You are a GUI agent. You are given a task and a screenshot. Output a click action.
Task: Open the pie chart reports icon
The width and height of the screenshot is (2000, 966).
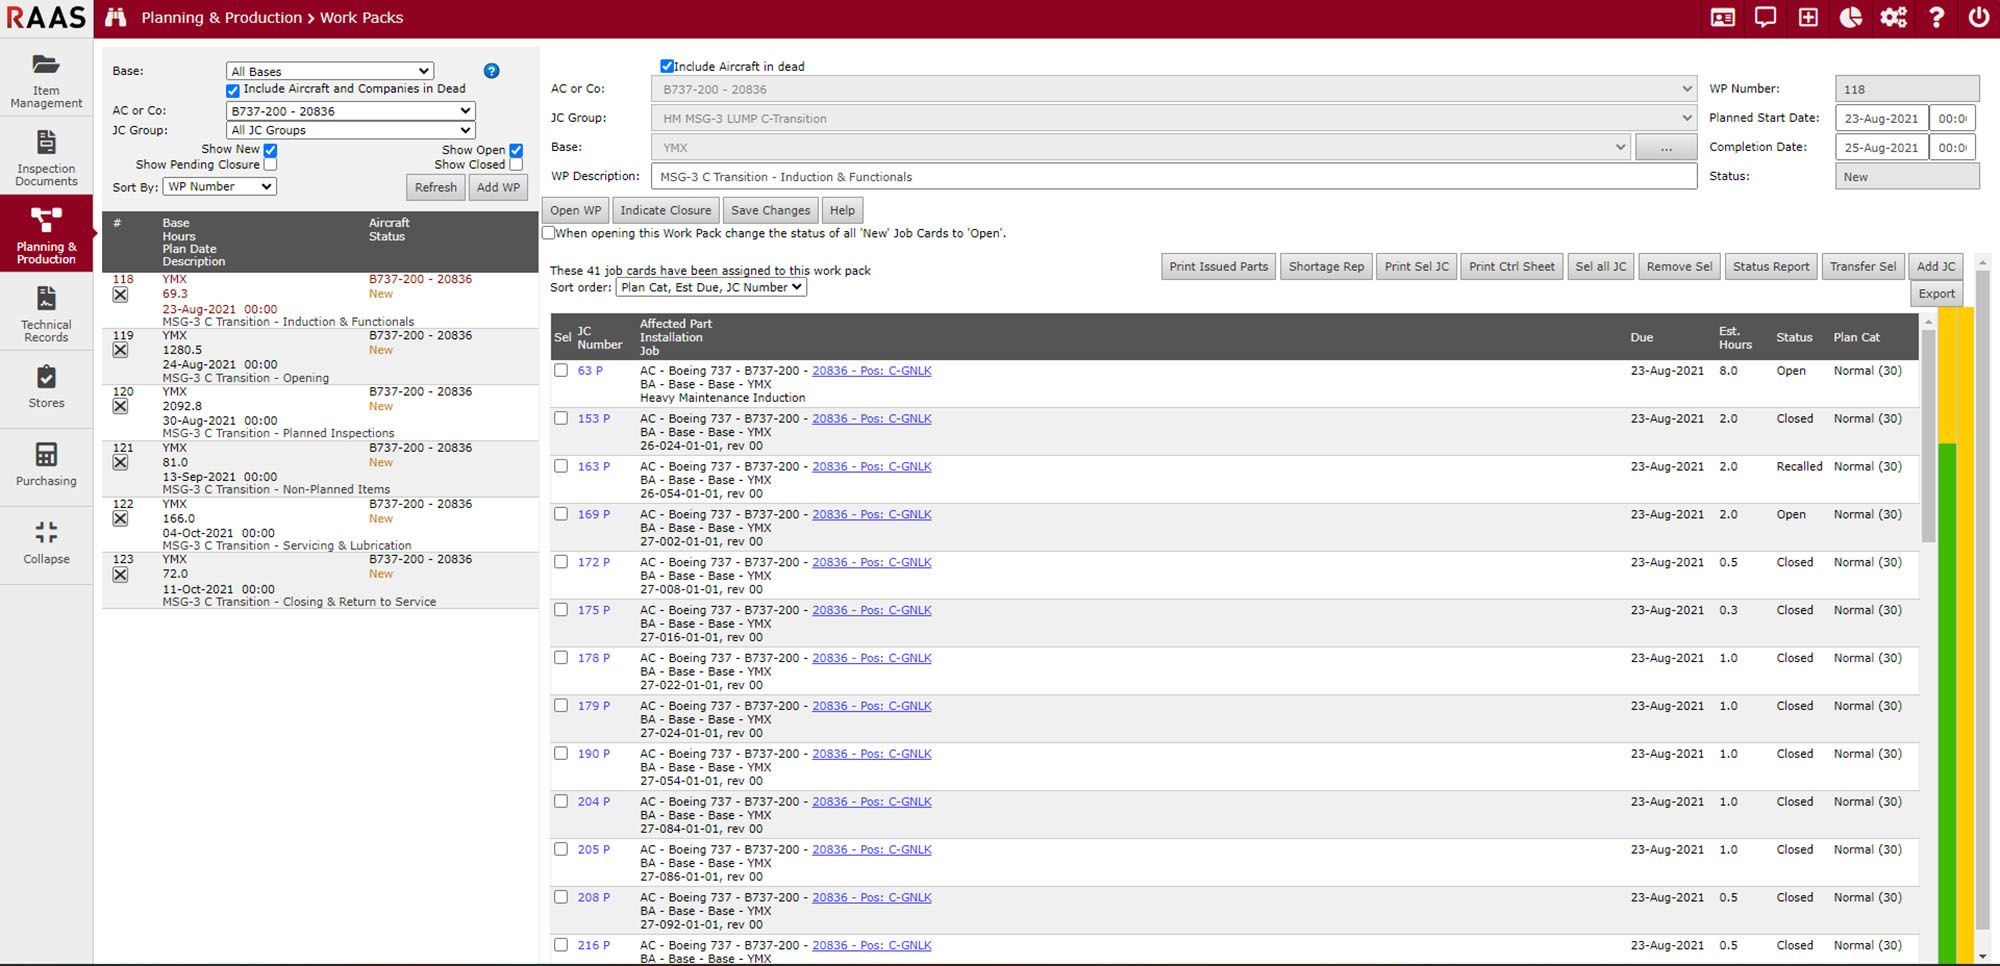(x=1849, y=18)
